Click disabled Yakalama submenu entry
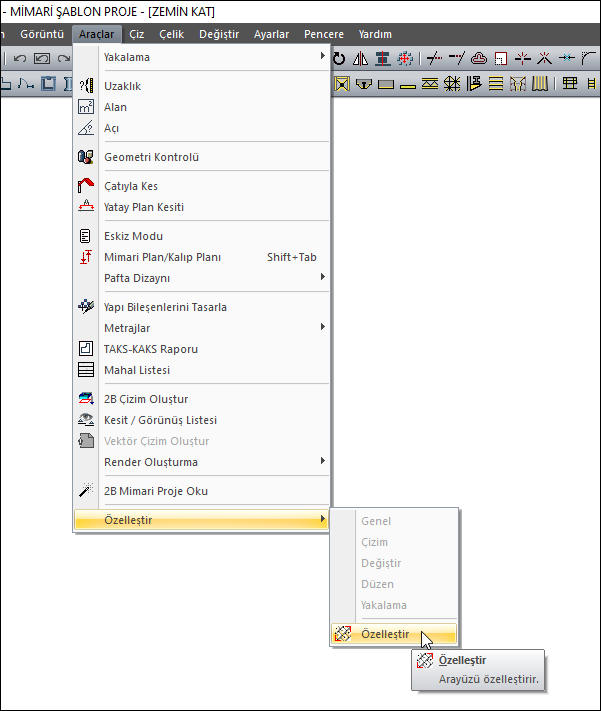601x711 pixels. tap(394, 605)
